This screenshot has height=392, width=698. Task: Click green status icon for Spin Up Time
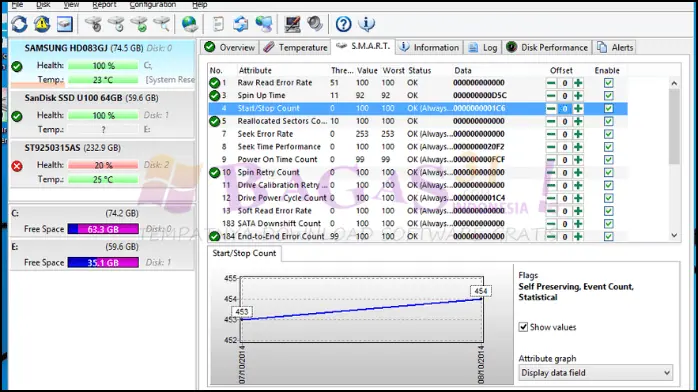pos(215,96)
